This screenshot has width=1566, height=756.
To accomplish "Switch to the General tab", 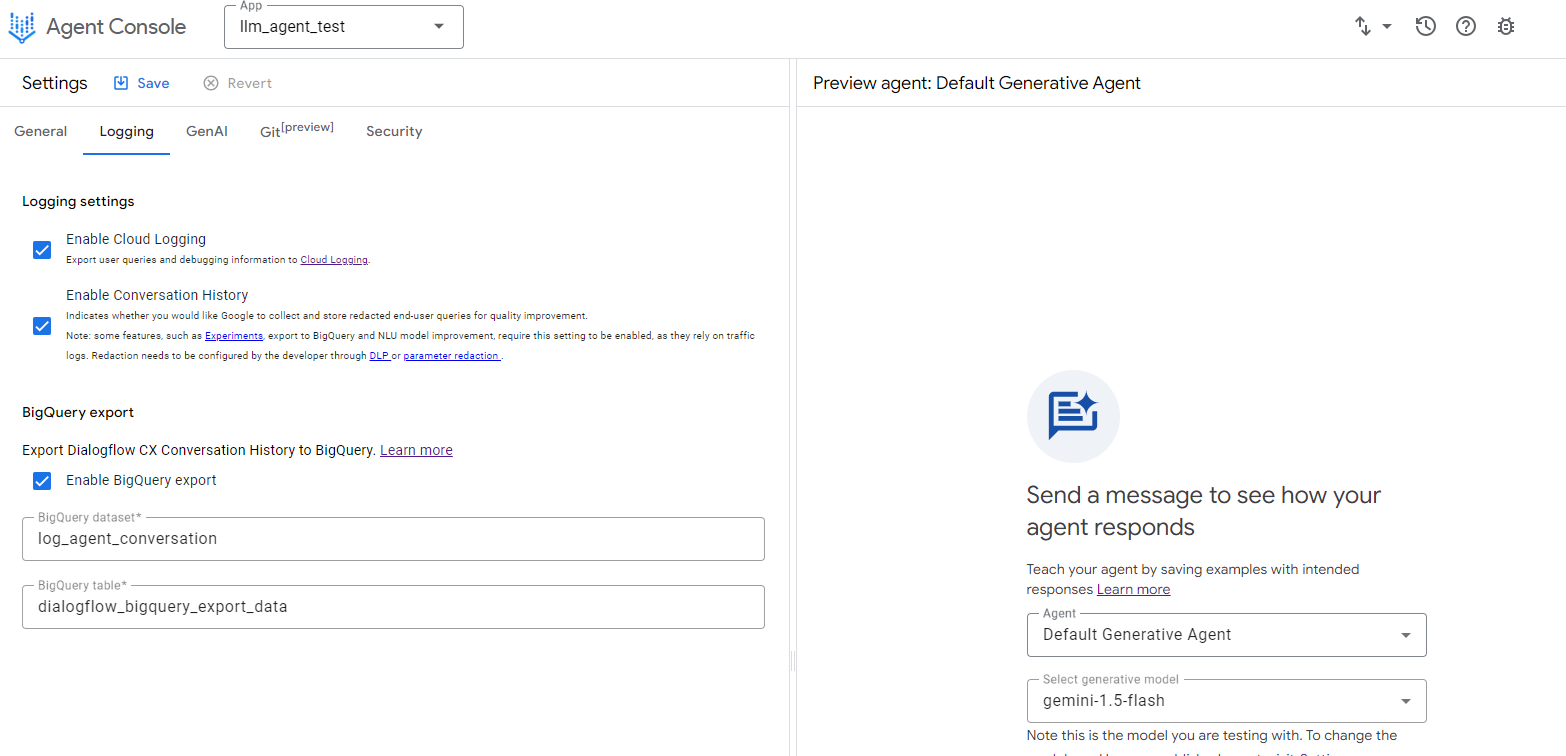I will [x=41, y=131].
